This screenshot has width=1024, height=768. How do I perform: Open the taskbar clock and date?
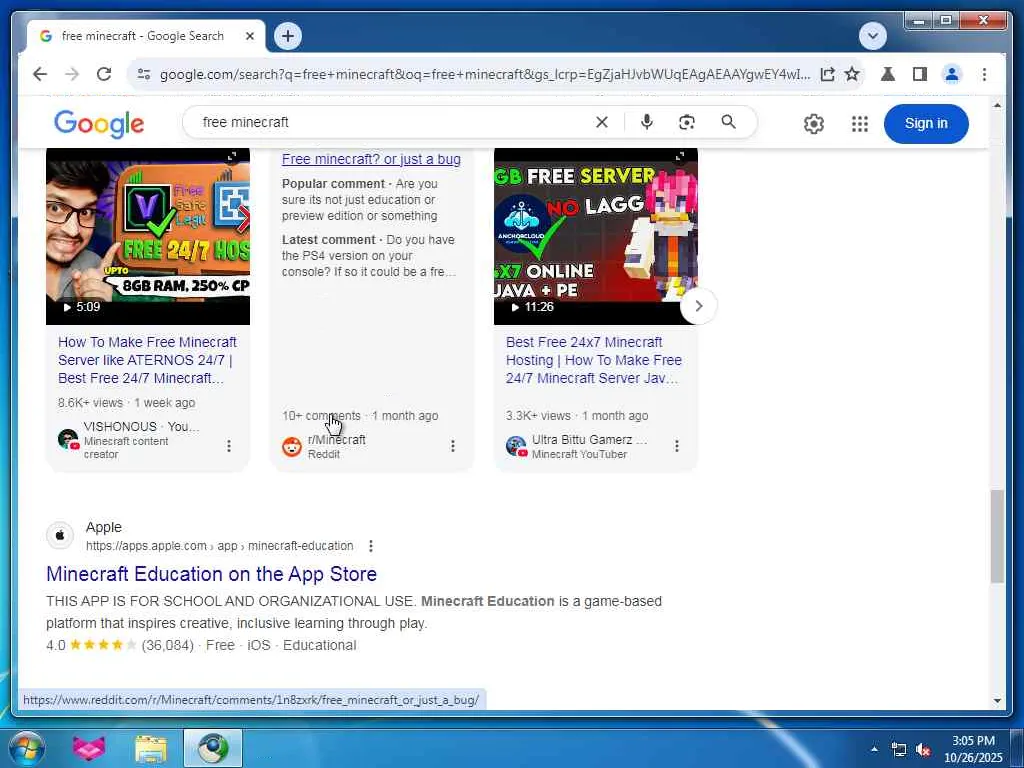(973, 749)
